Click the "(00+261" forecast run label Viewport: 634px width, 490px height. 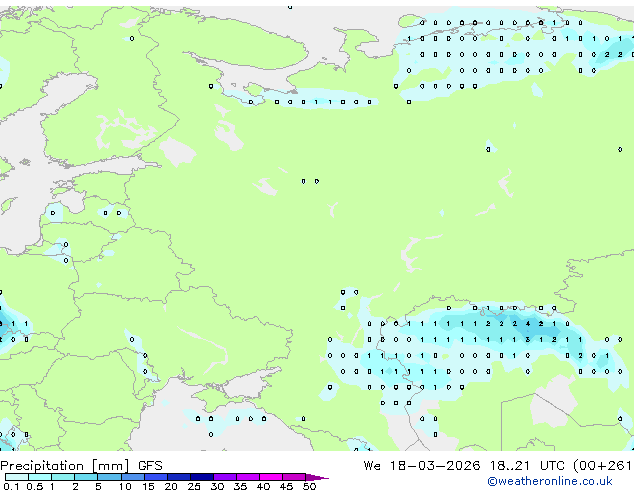point(602,466)
